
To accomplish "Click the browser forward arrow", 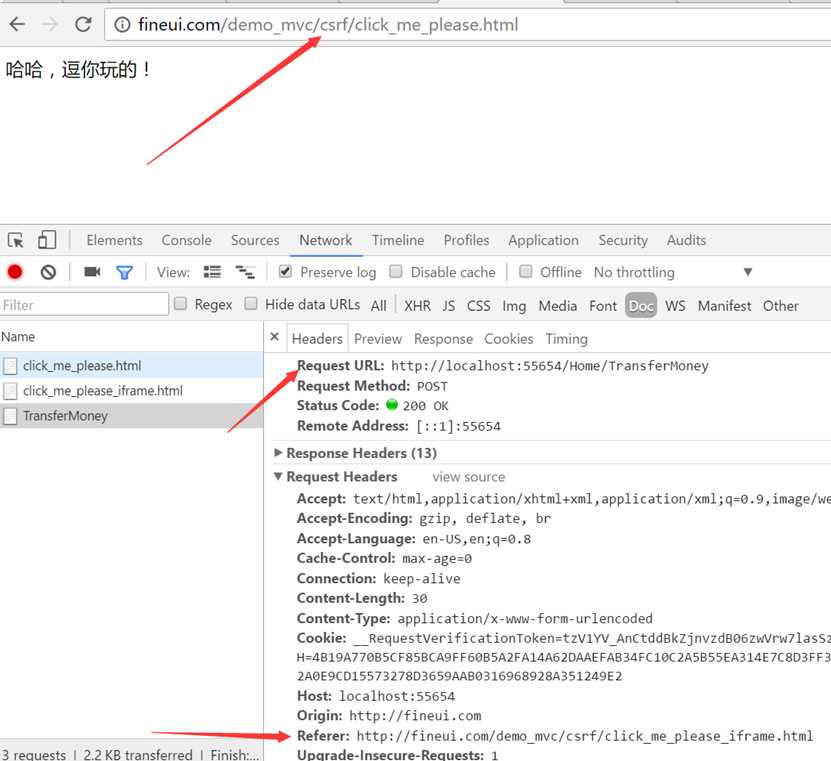I will tap(50, 24).
